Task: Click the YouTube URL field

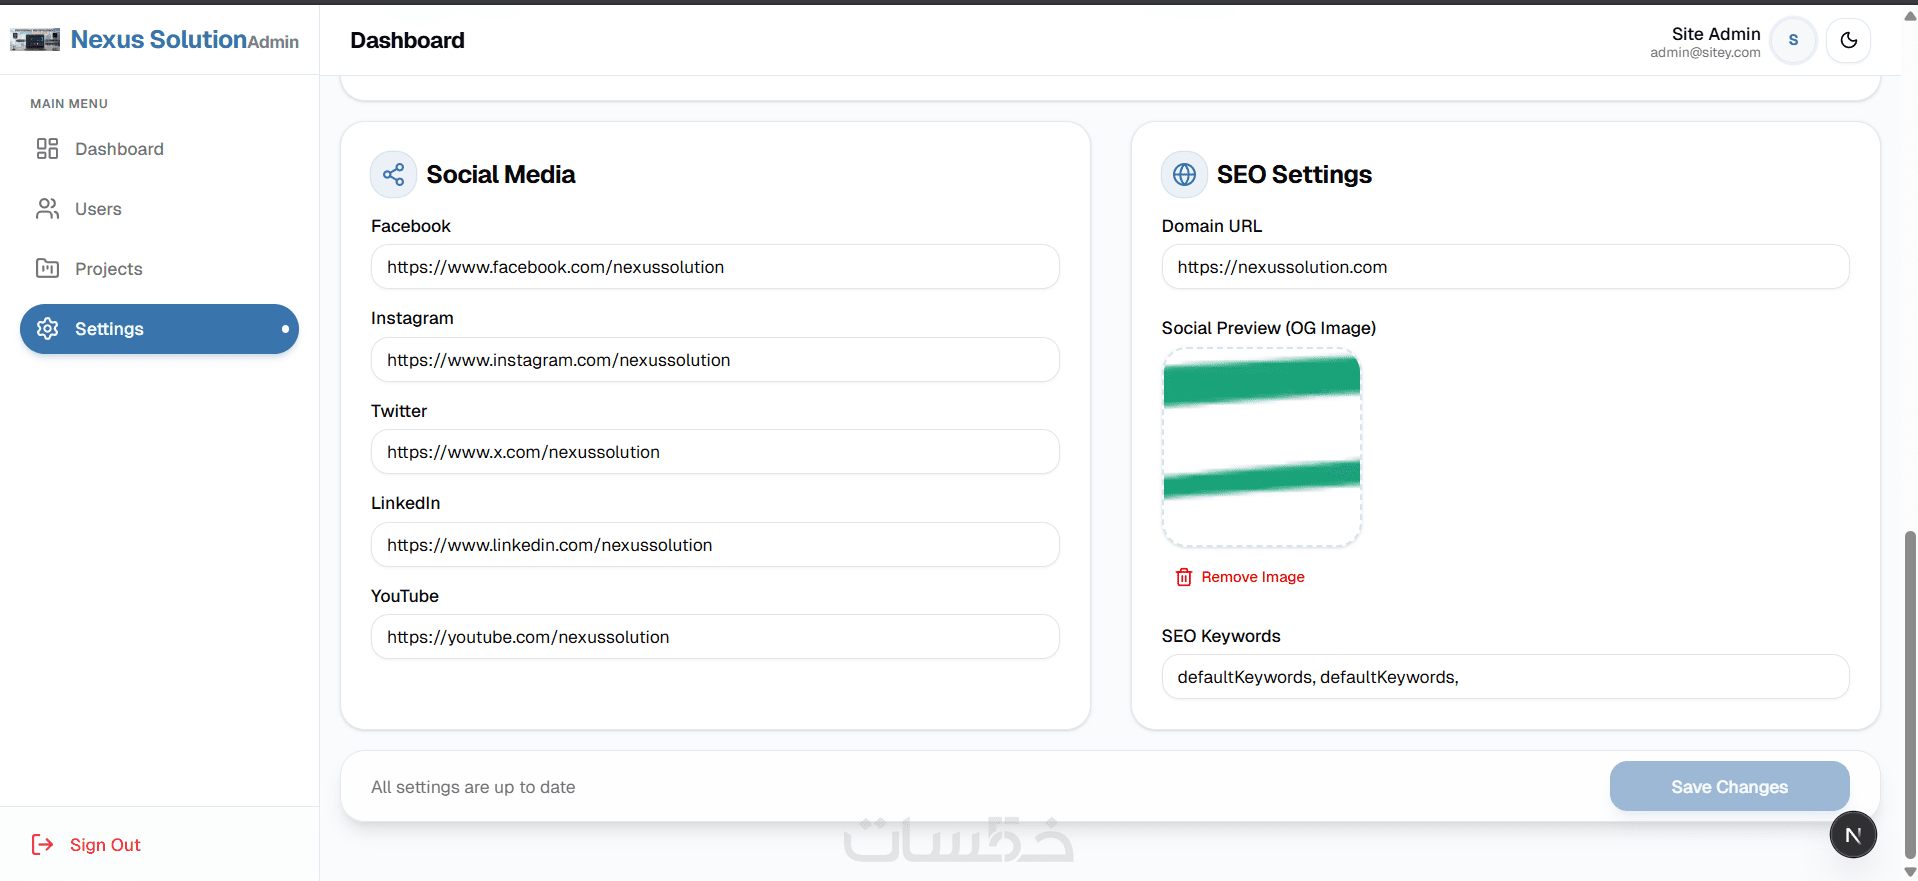Action: pos(715,637)
